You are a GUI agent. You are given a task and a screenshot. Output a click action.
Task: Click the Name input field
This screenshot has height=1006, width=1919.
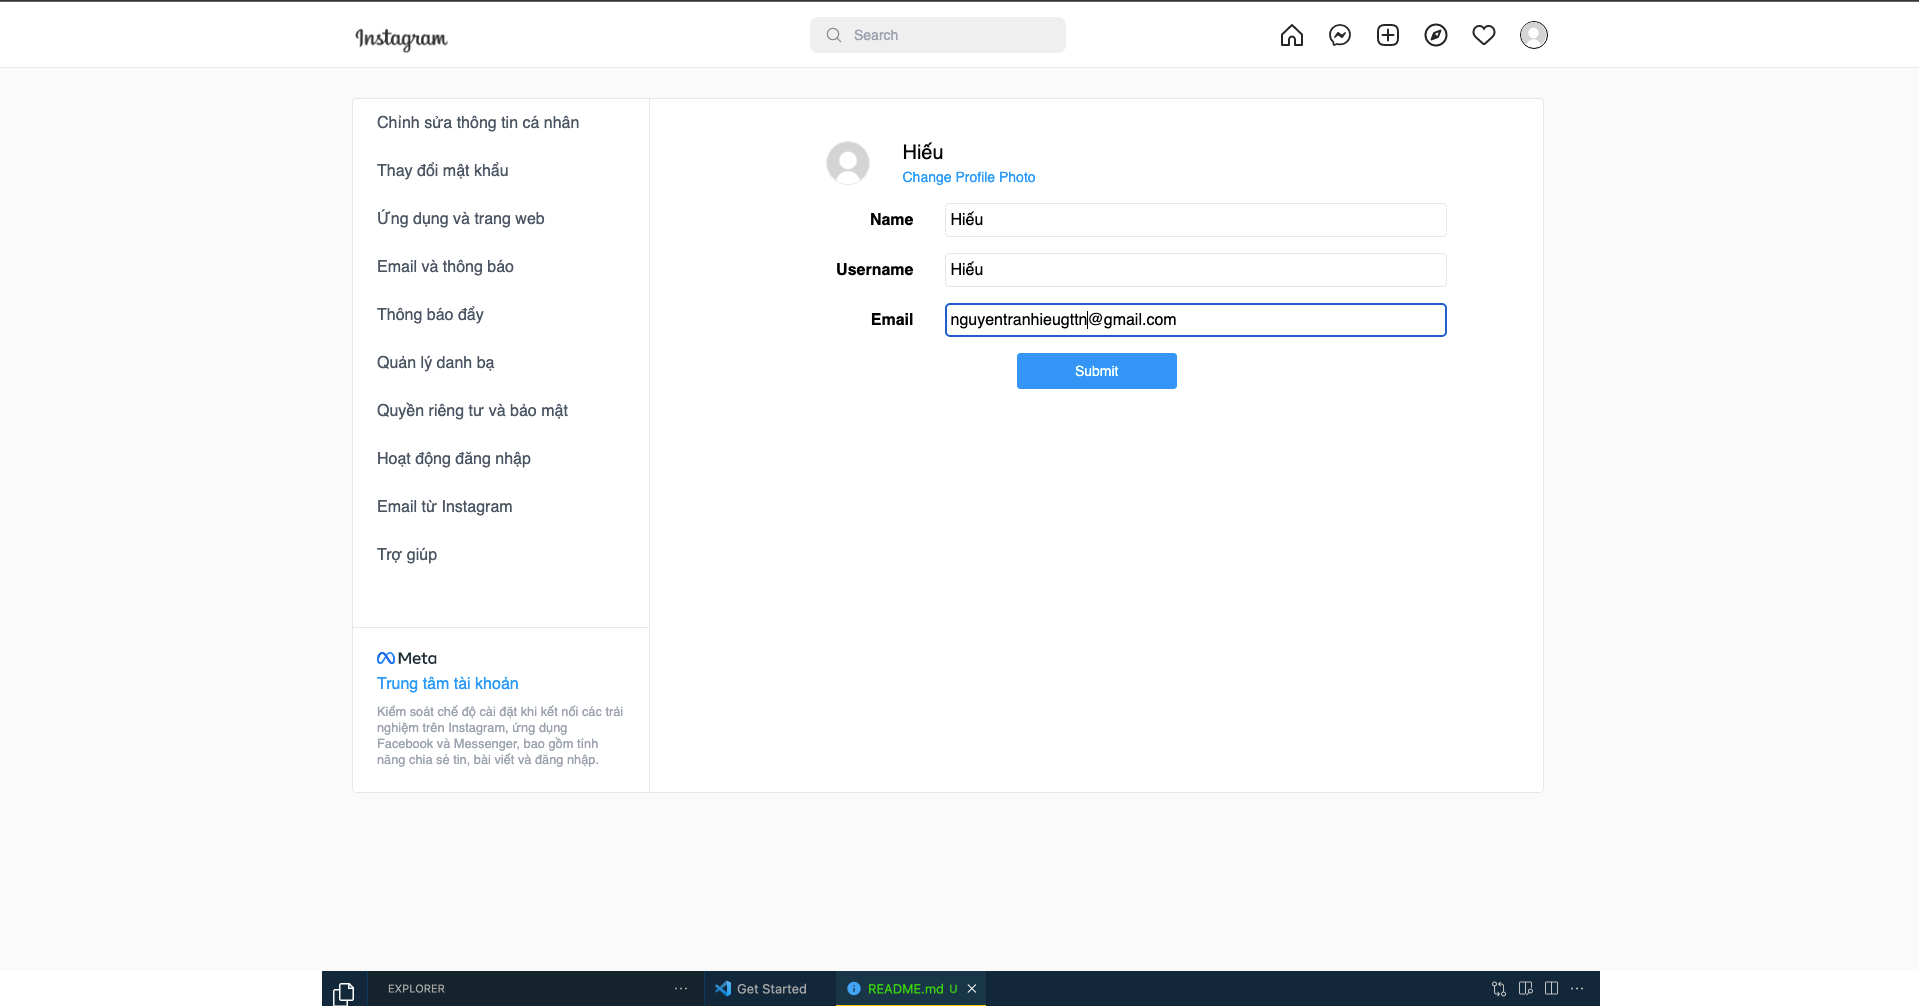click(x=1195, y=220)
